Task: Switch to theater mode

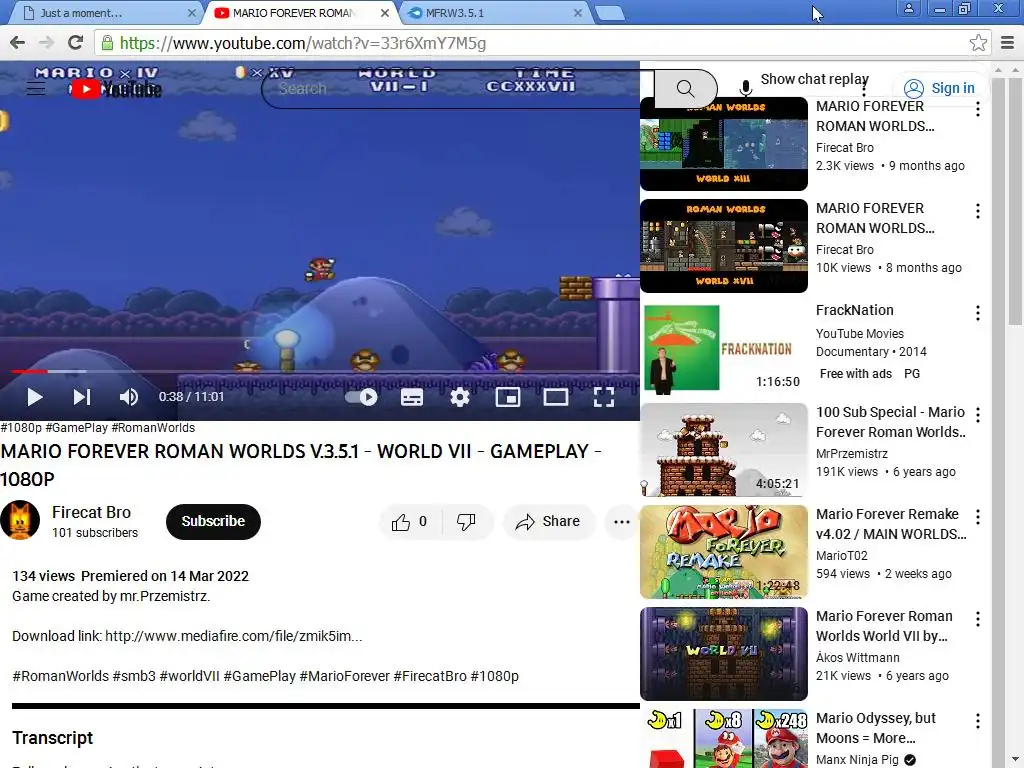Action: click(556, 396)
